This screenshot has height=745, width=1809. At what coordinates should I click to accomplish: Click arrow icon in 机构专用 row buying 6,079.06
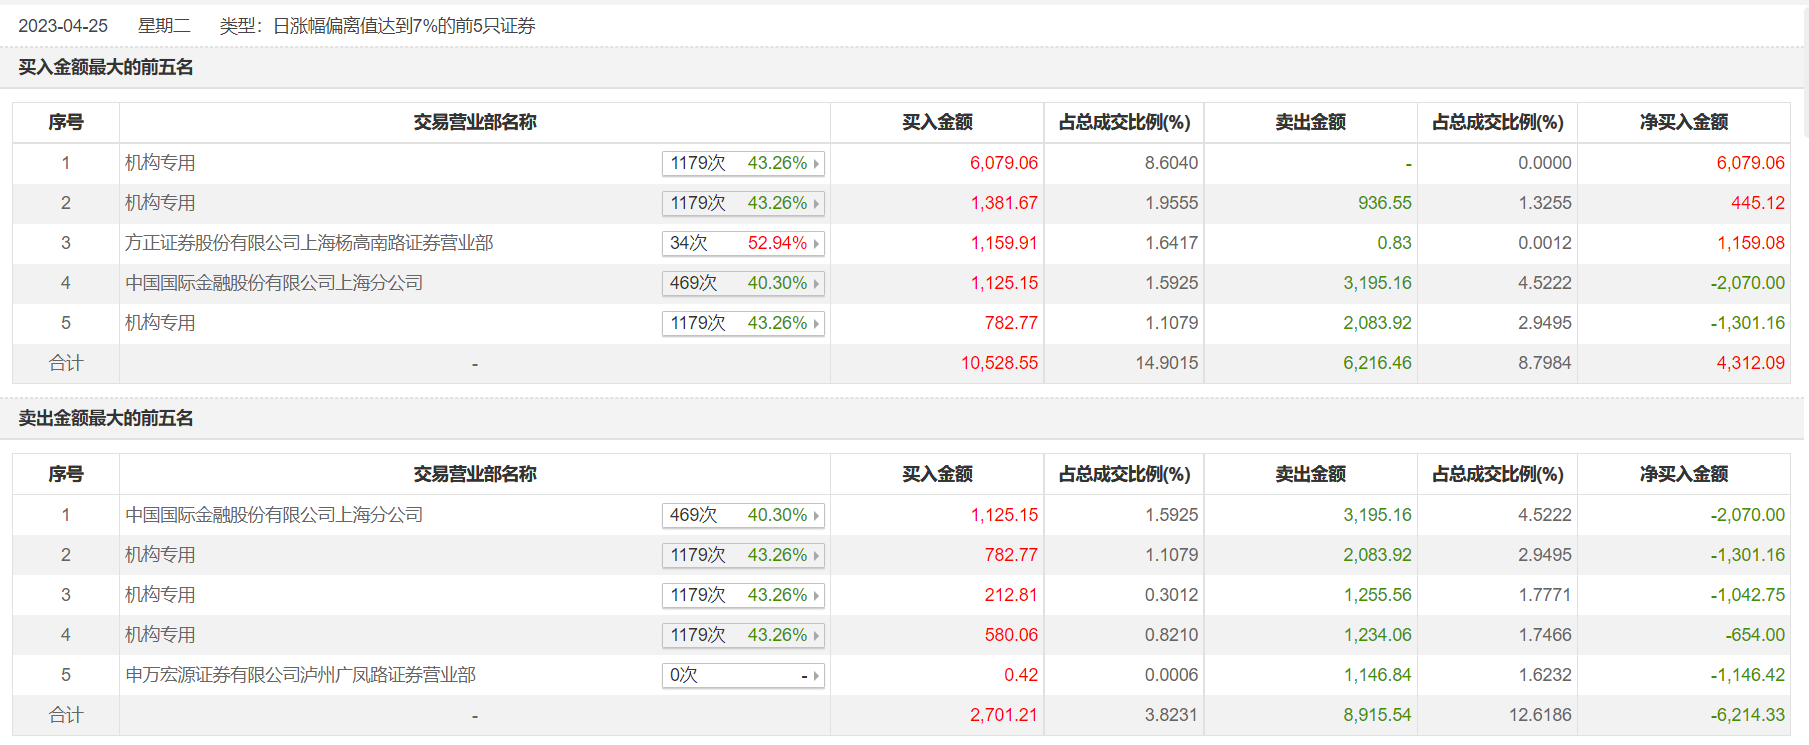coord(816,164)
